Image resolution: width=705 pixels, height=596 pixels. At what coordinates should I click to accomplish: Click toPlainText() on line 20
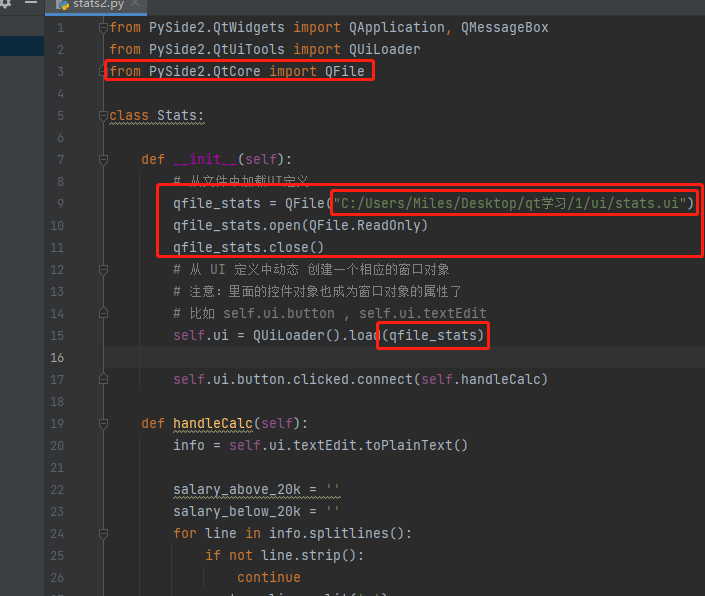click(416, 446)
